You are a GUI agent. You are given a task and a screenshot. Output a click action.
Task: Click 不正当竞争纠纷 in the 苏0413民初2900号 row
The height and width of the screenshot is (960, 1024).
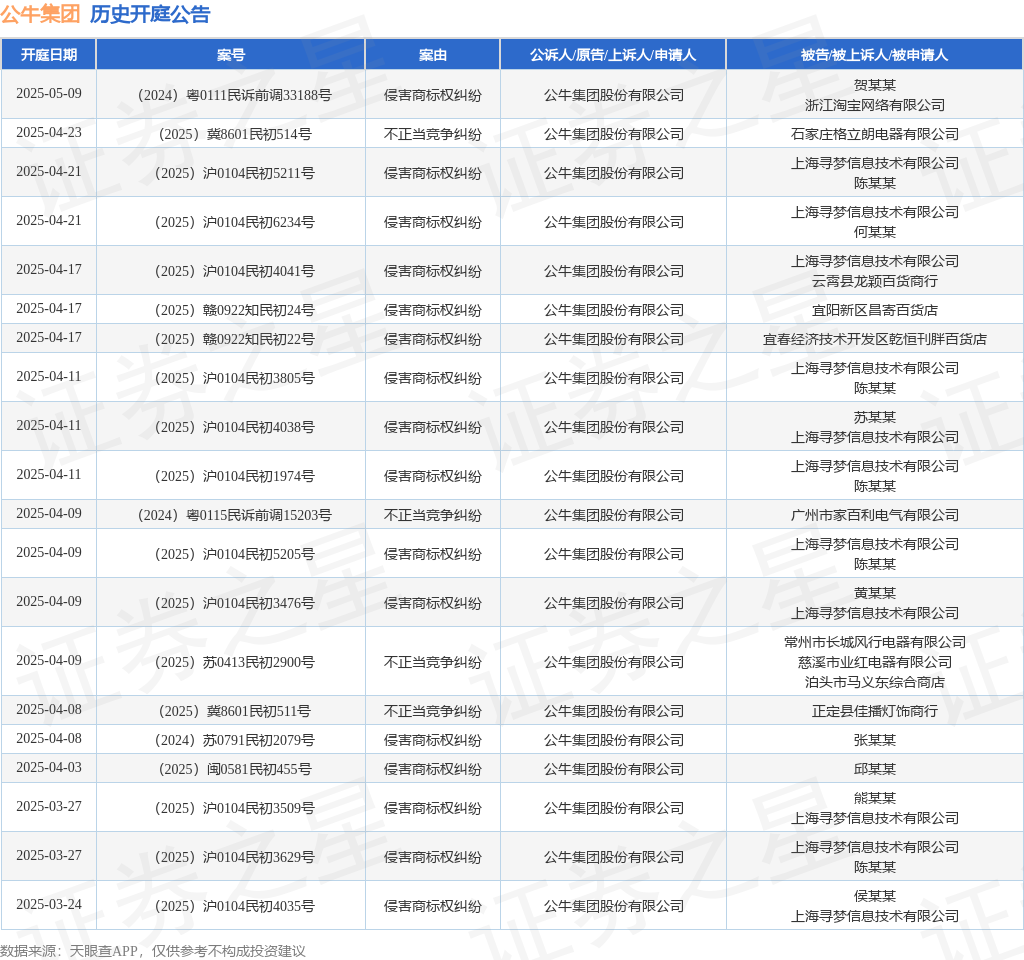(432, 662)
